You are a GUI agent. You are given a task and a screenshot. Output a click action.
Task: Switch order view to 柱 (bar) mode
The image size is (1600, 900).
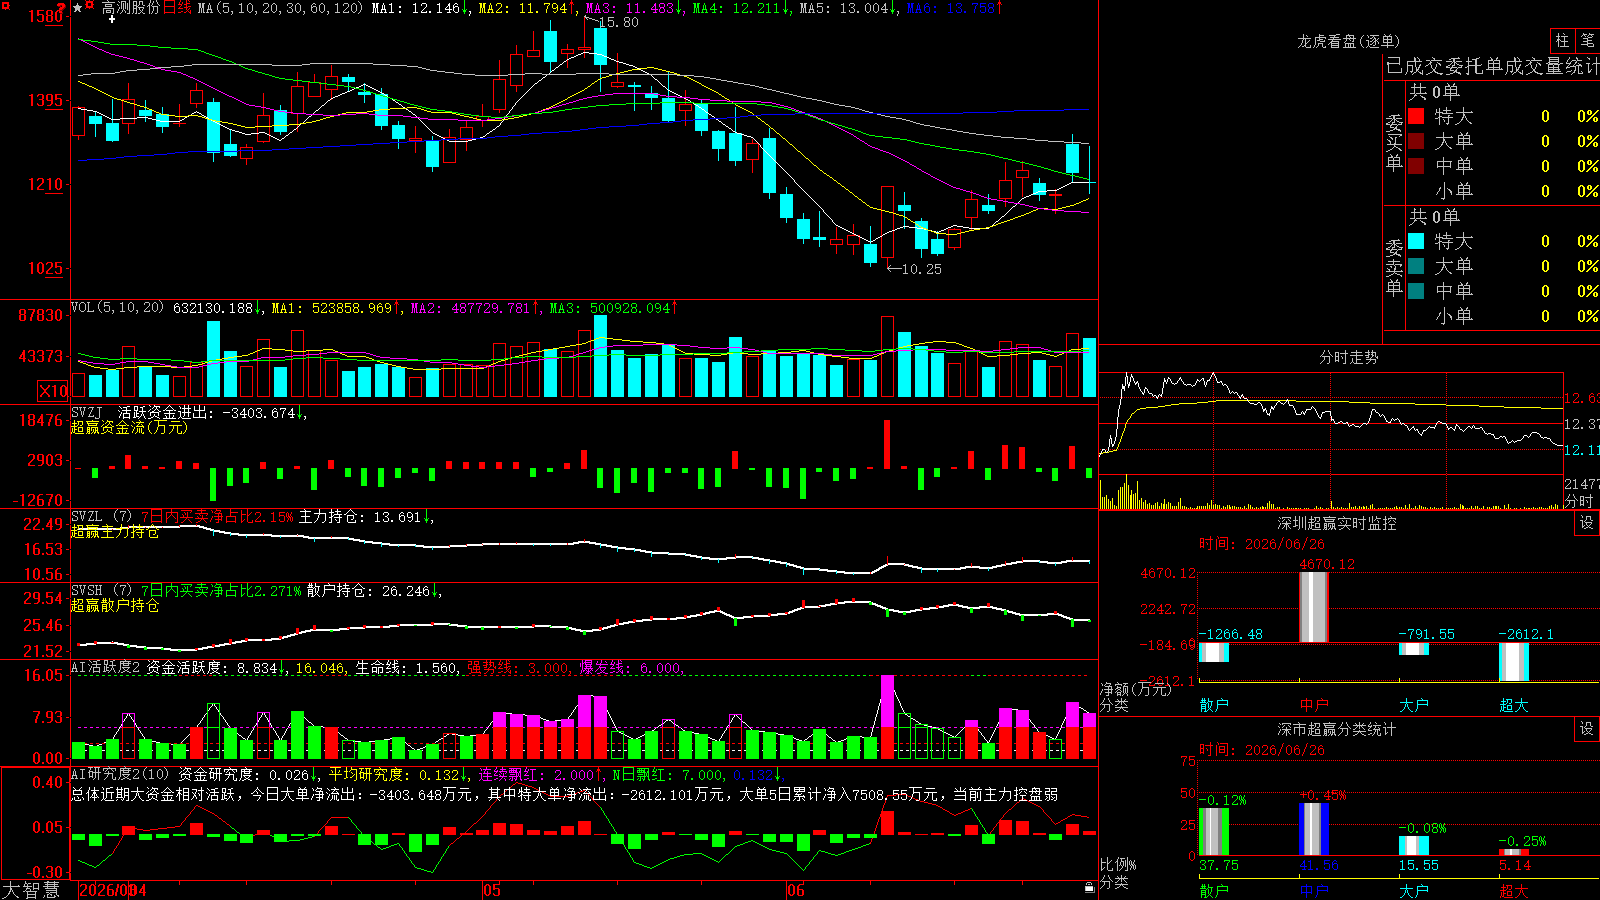tap(1562, 40)
